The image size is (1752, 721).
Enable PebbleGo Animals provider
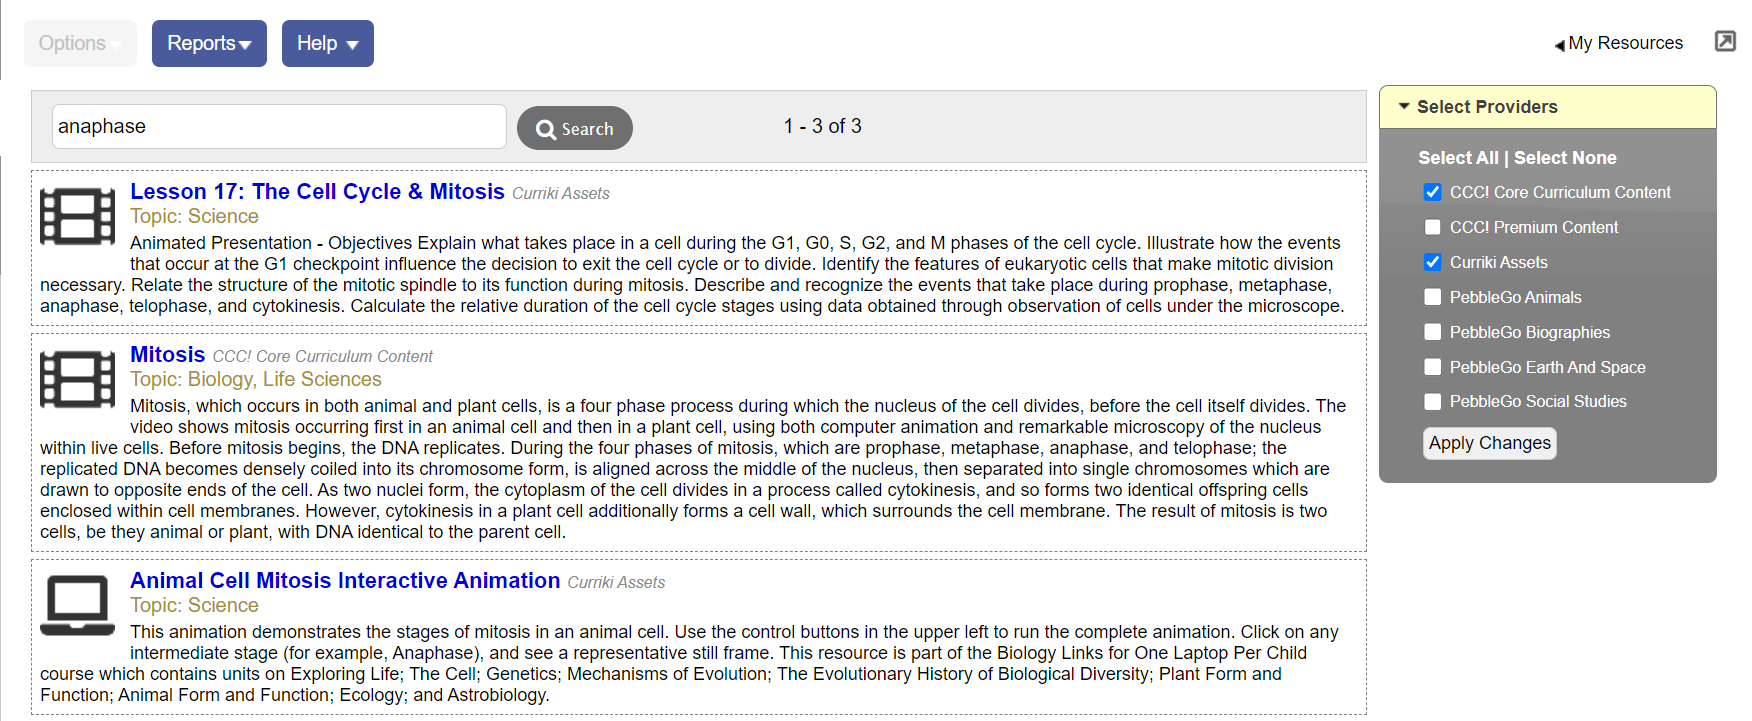tap(1433, 297)
